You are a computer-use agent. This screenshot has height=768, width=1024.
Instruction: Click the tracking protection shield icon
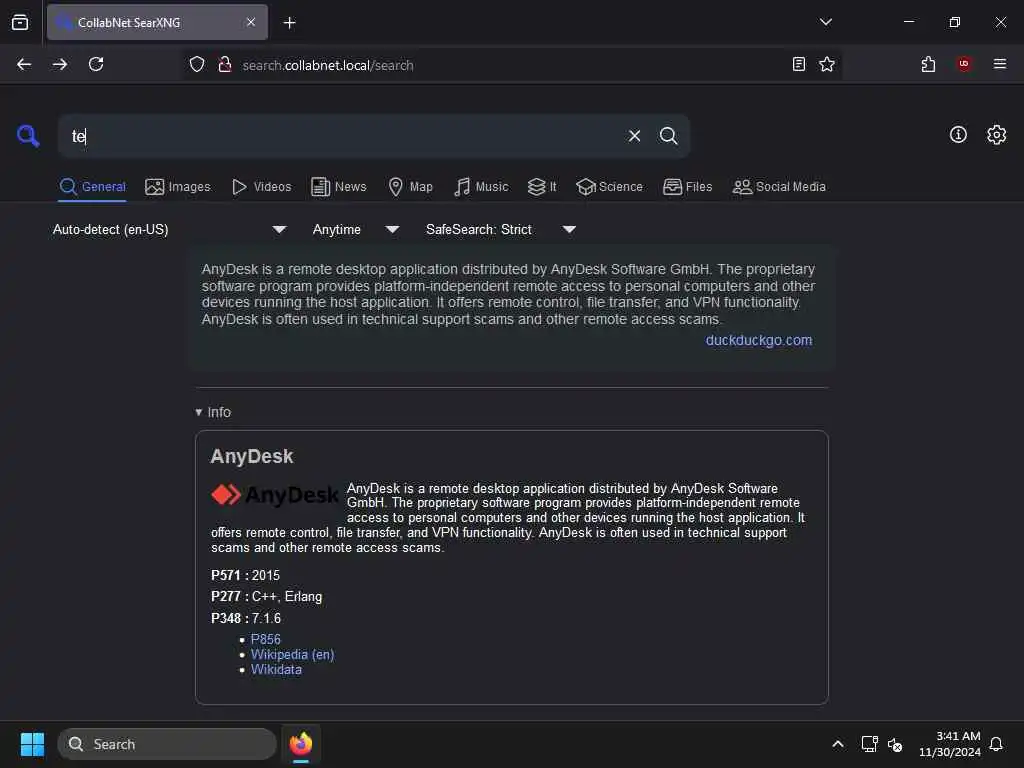pyautogui.click(x=197, y=64)
